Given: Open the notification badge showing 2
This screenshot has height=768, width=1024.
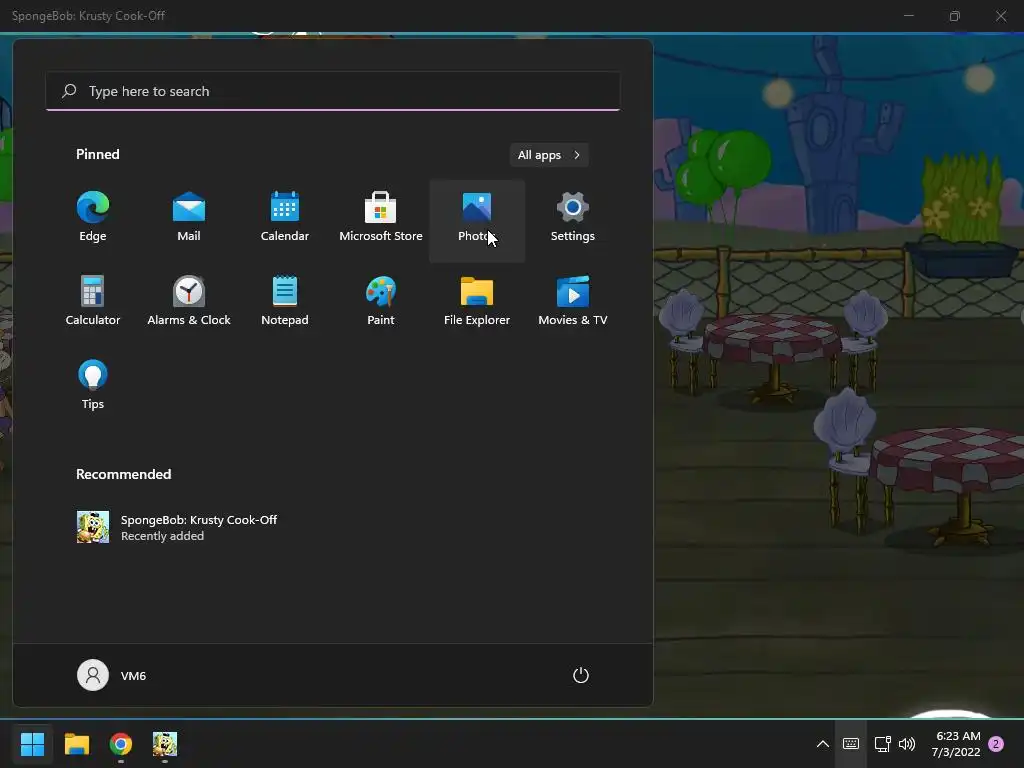Looking at the screenshot, I should (x=996, y=744).
